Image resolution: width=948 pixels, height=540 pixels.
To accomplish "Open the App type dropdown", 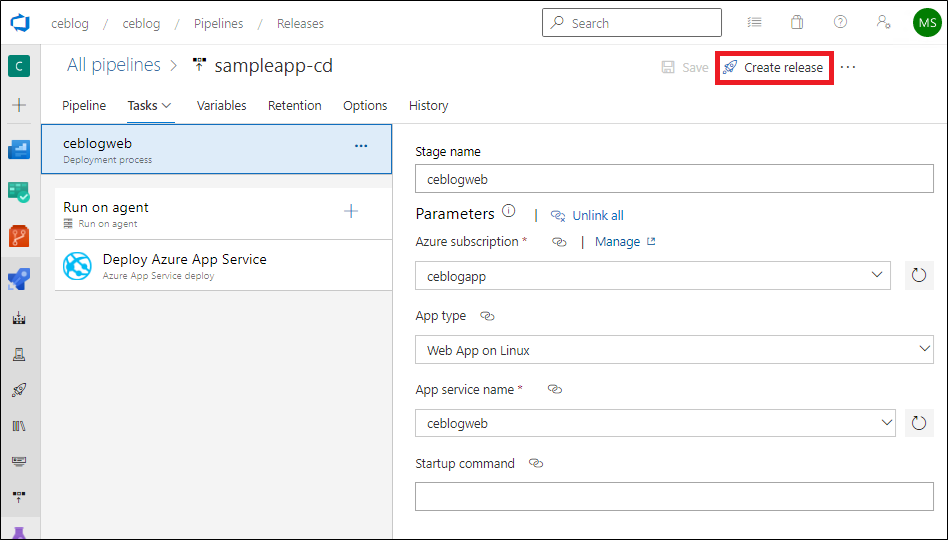I will [674, 350].
